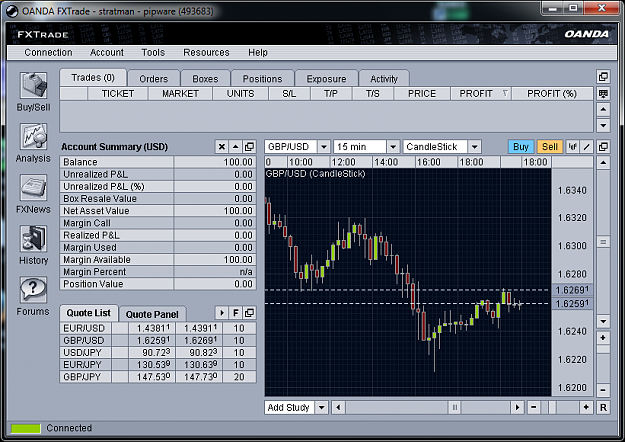Sort by PROFIT column arrow
This screenshot has height=442, width=625.
505,94
